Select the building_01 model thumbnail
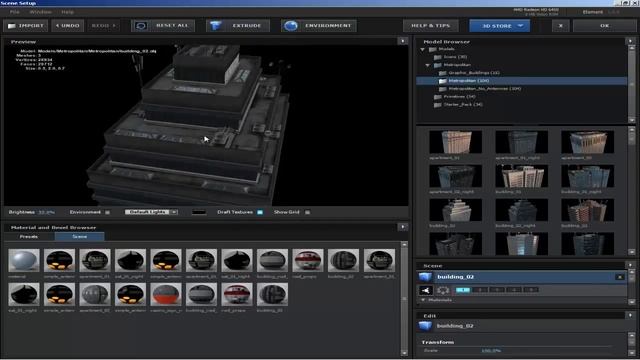The height and width of the screenshot is (360, 640). (x=522, y=176)
